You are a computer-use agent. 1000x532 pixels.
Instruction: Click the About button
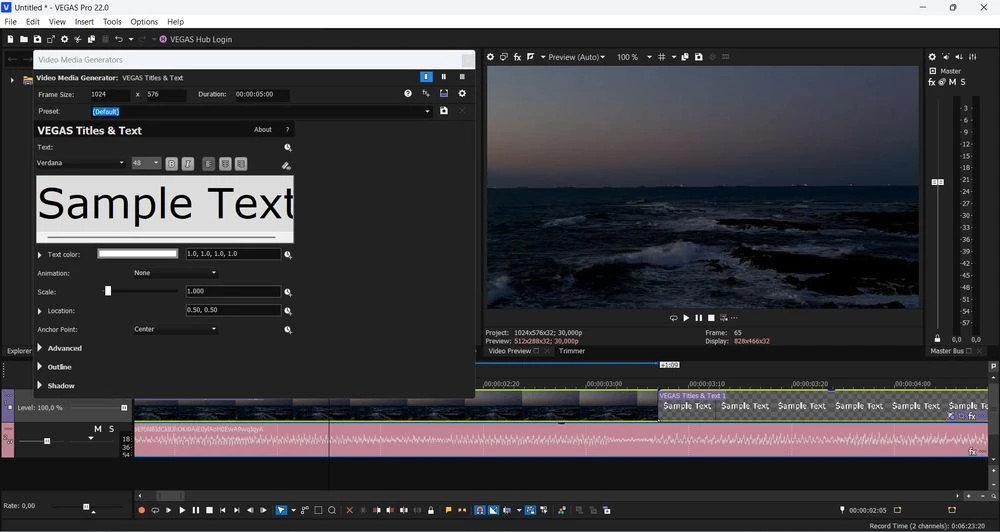(x=262, y=130)
